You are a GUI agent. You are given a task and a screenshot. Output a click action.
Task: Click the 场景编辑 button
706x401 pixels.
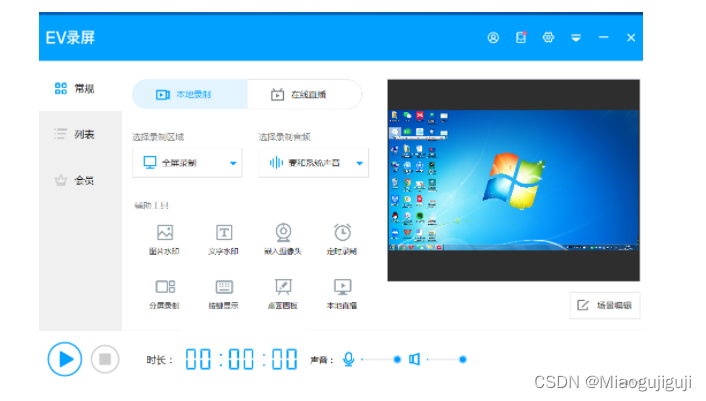[x=605, y=305]
